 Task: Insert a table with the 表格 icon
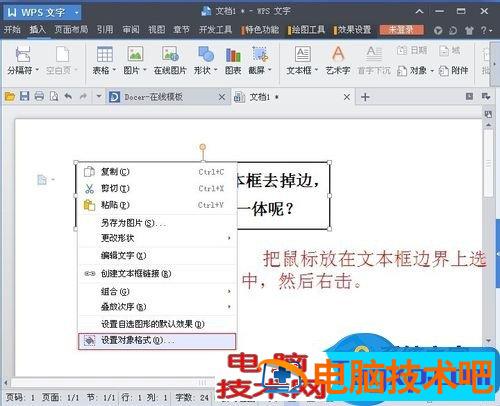pos(105,54)
